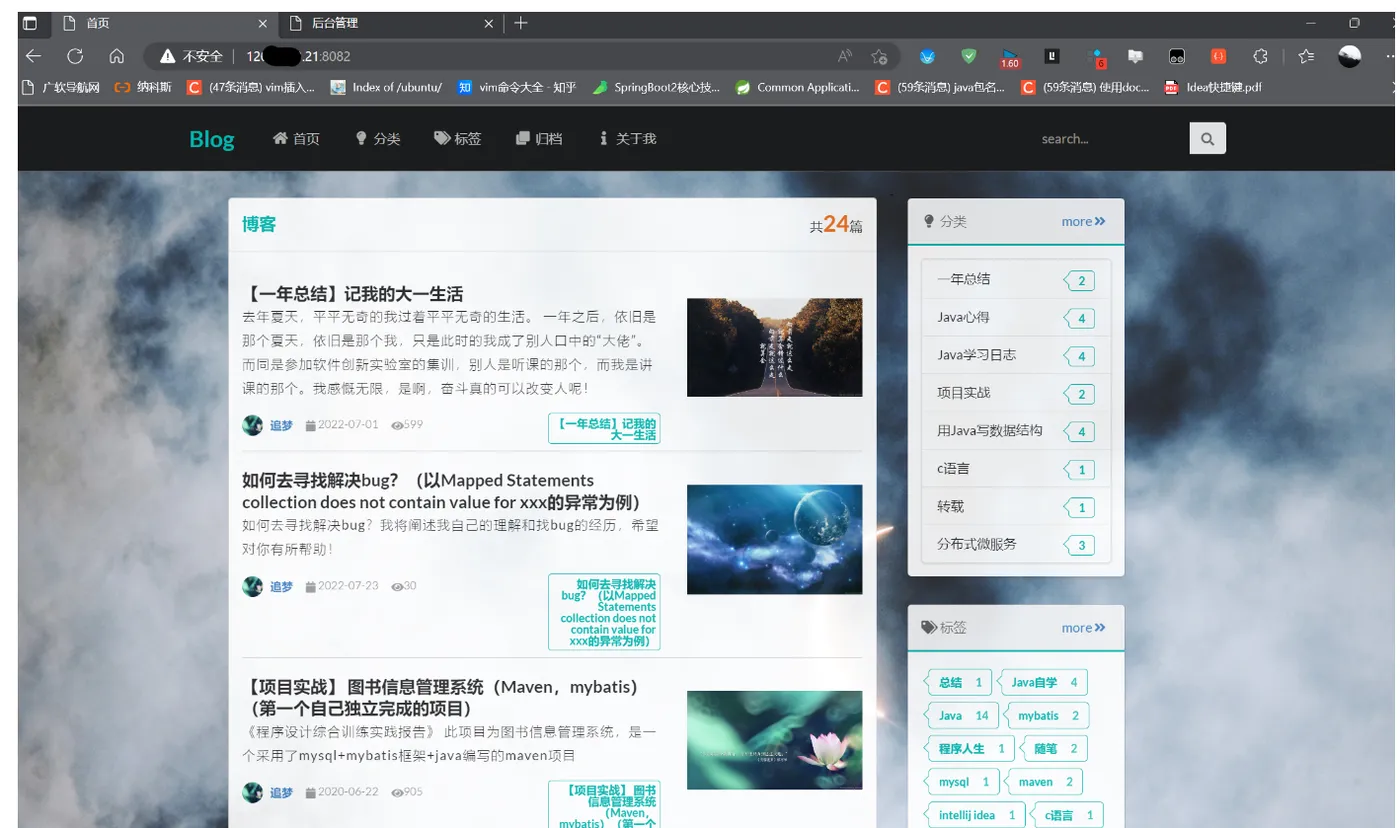Switch to the 首页 tab
Screen dimensions: 1400x828
[x=164, y=23]
